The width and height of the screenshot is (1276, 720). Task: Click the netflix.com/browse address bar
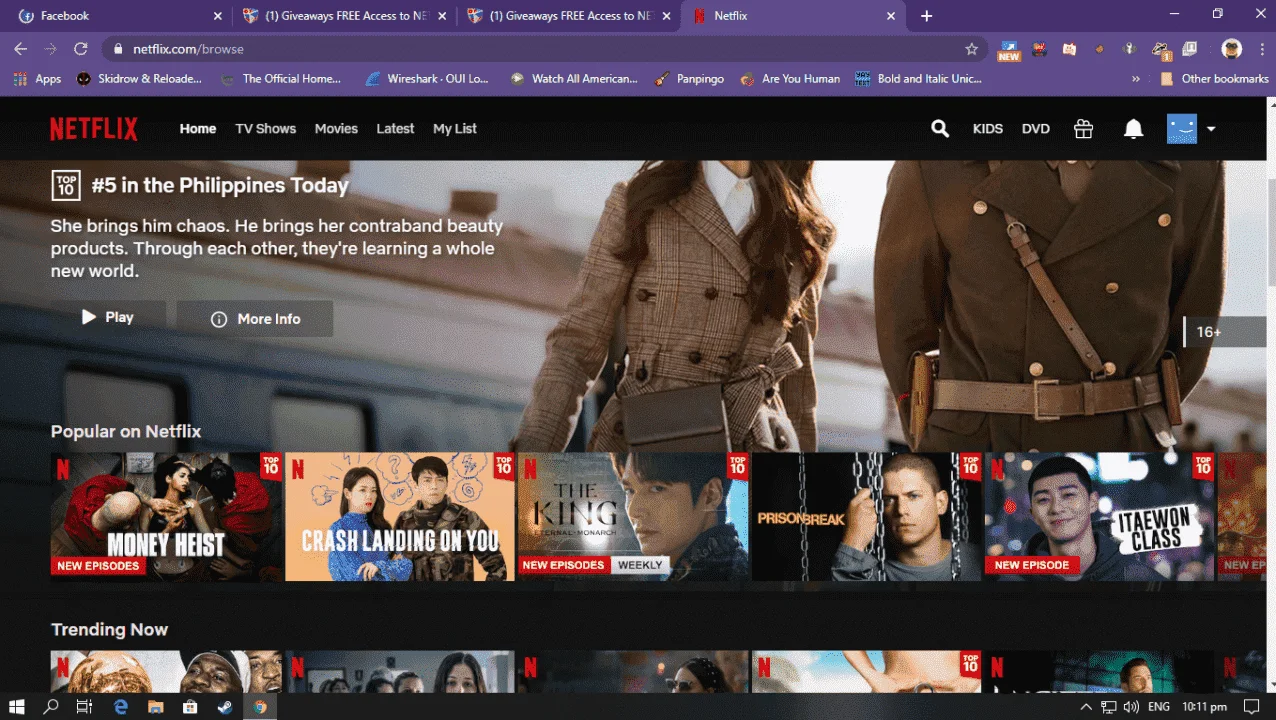[x=546, y=49]
